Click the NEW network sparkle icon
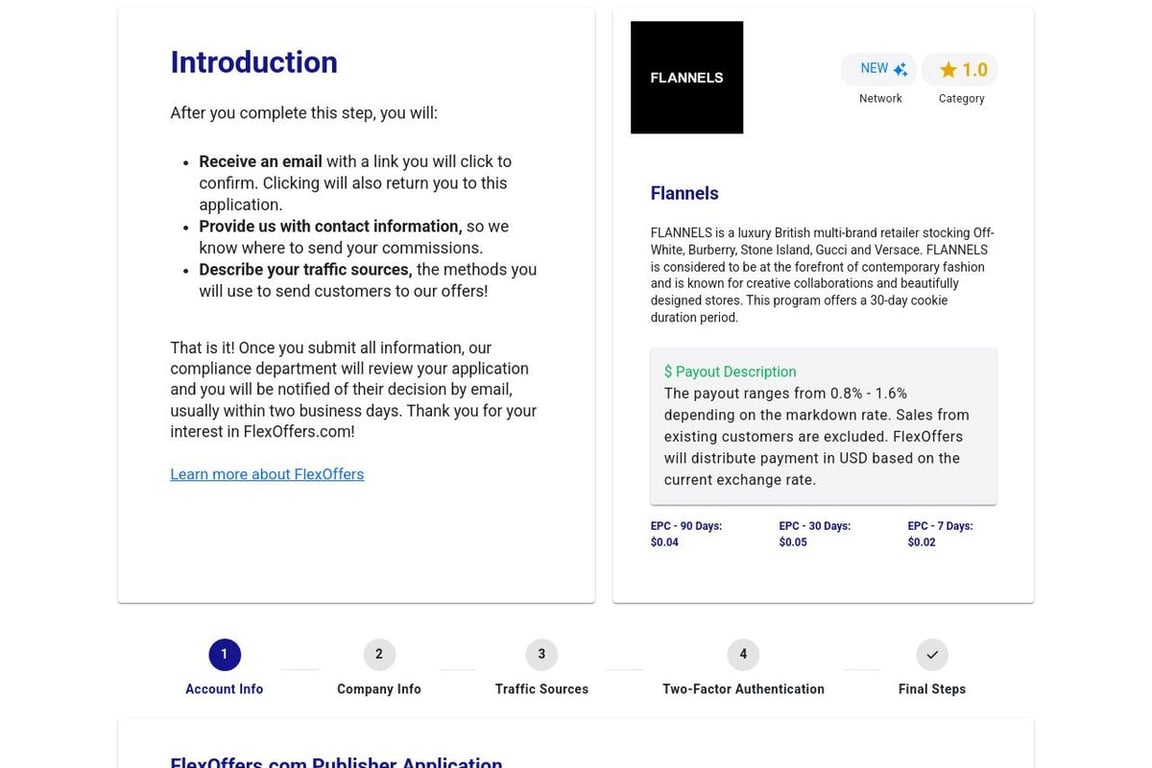The height and width of the screenshot is (768, 1152). pyautogui.click(x=900, y=69)
